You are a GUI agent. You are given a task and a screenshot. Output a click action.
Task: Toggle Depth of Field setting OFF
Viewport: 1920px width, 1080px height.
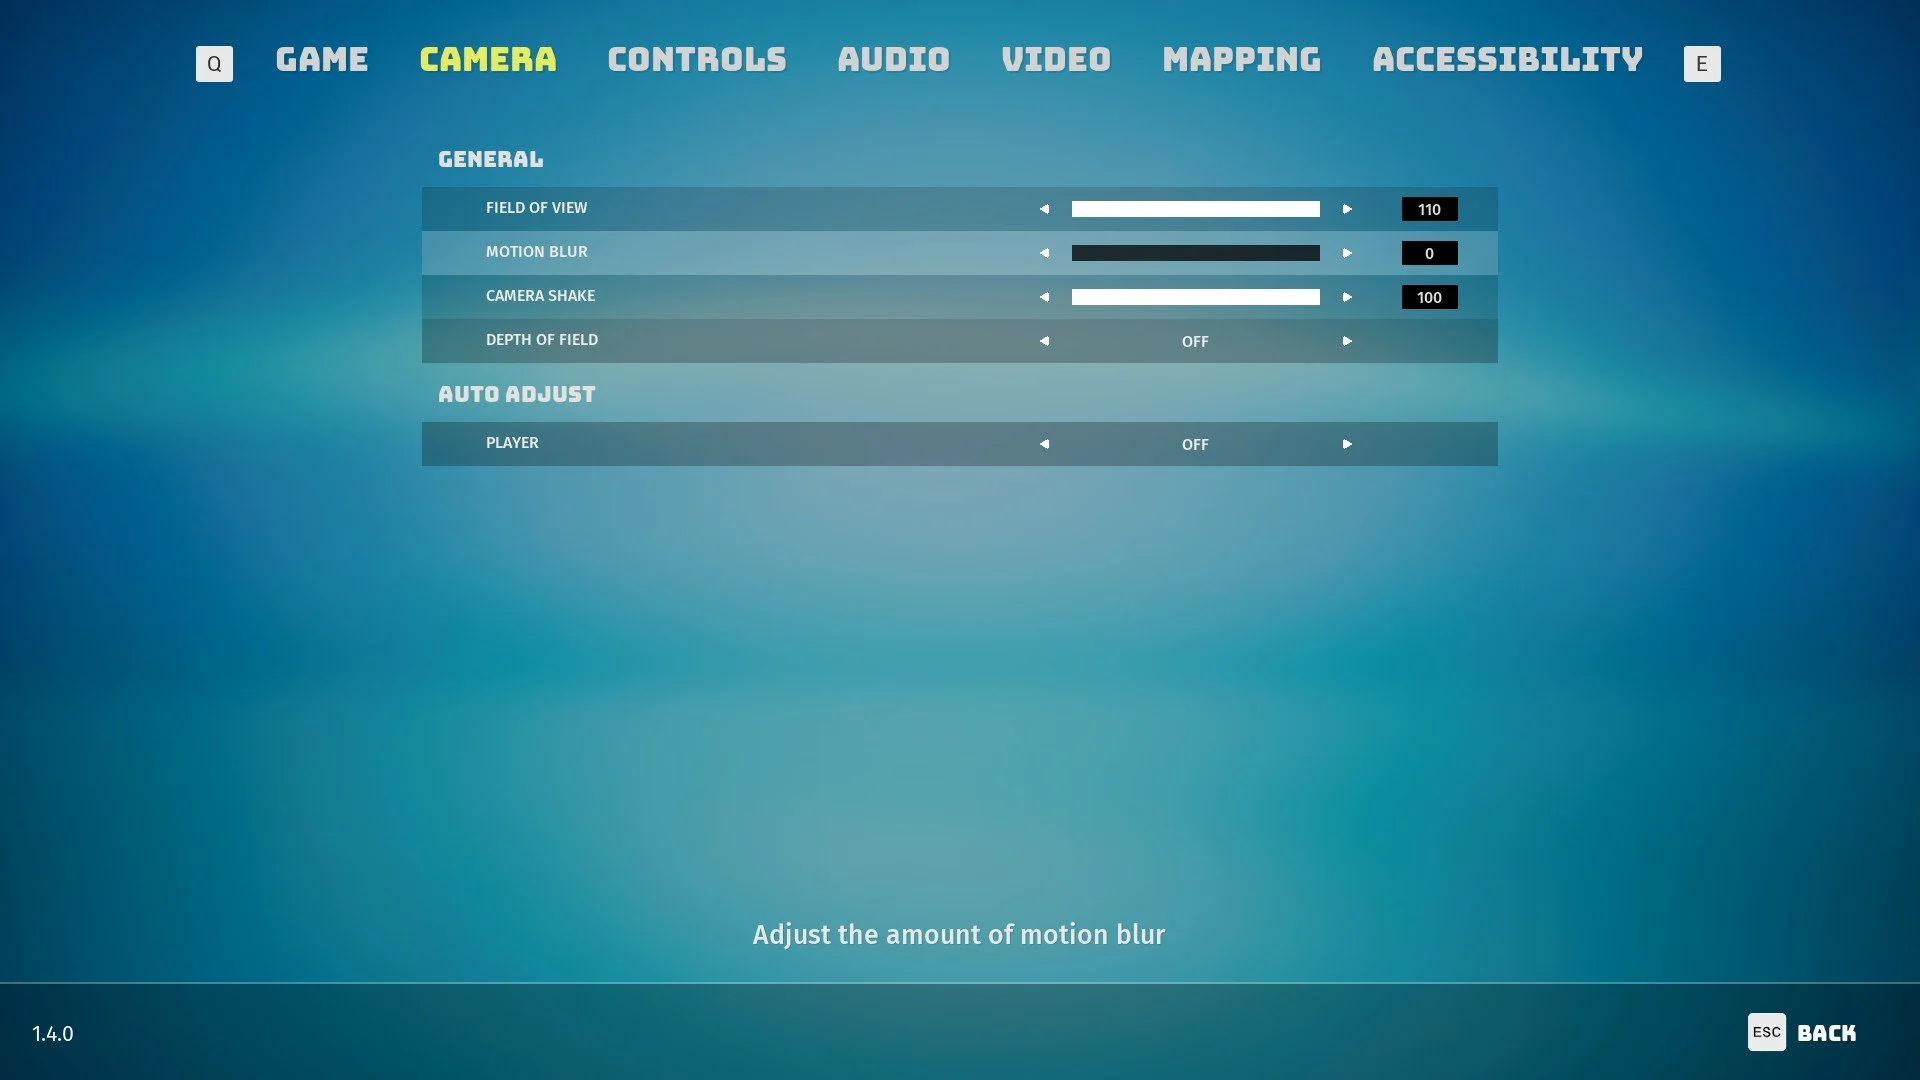tap(1193, 340)
